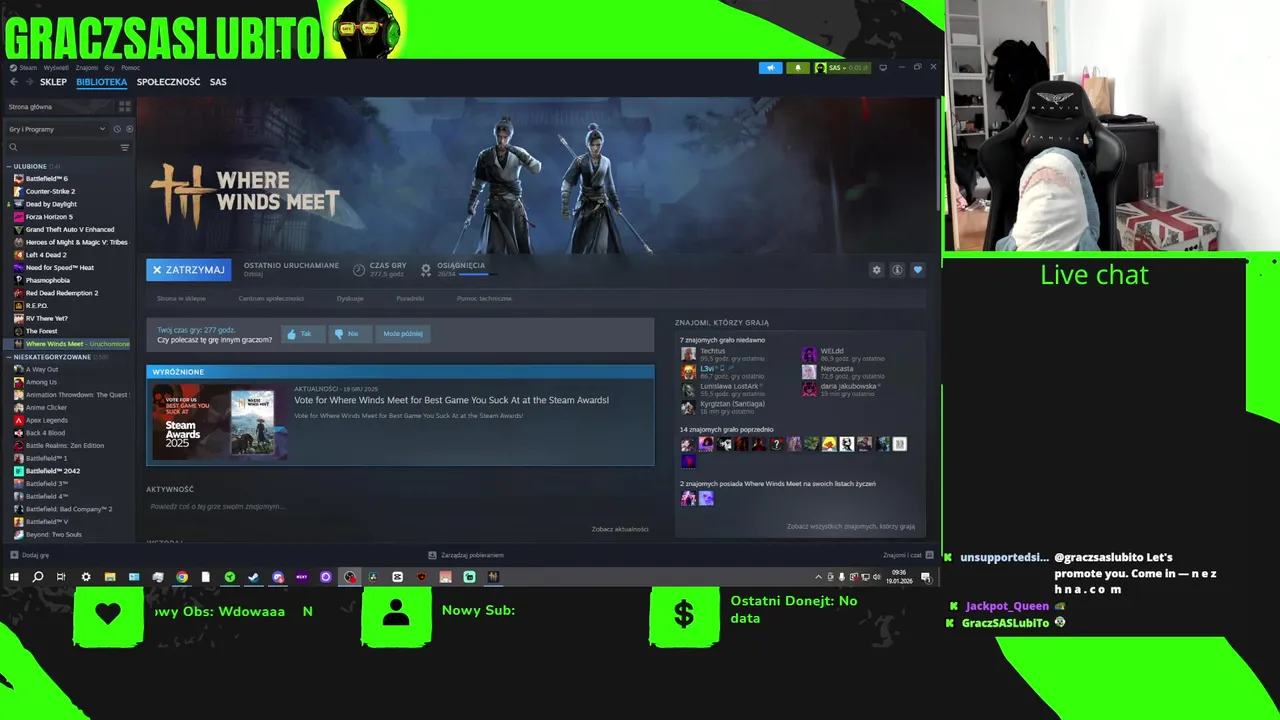This screenshot has height=720, width=1280.
Task: Click Dodaj grę plus icon
Action: click(14, 555)
